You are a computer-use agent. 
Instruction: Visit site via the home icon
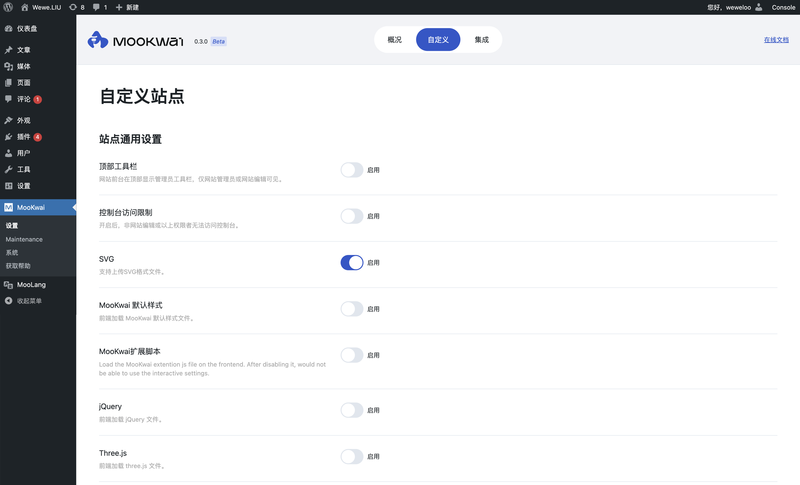[x=24, y=7]
